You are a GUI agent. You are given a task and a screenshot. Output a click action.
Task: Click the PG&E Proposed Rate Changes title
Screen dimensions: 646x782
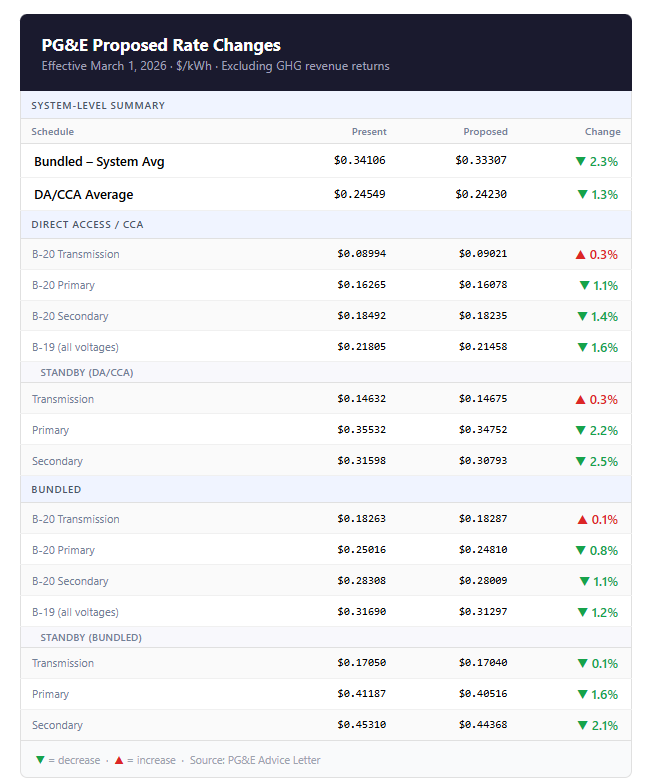(161, 45)
